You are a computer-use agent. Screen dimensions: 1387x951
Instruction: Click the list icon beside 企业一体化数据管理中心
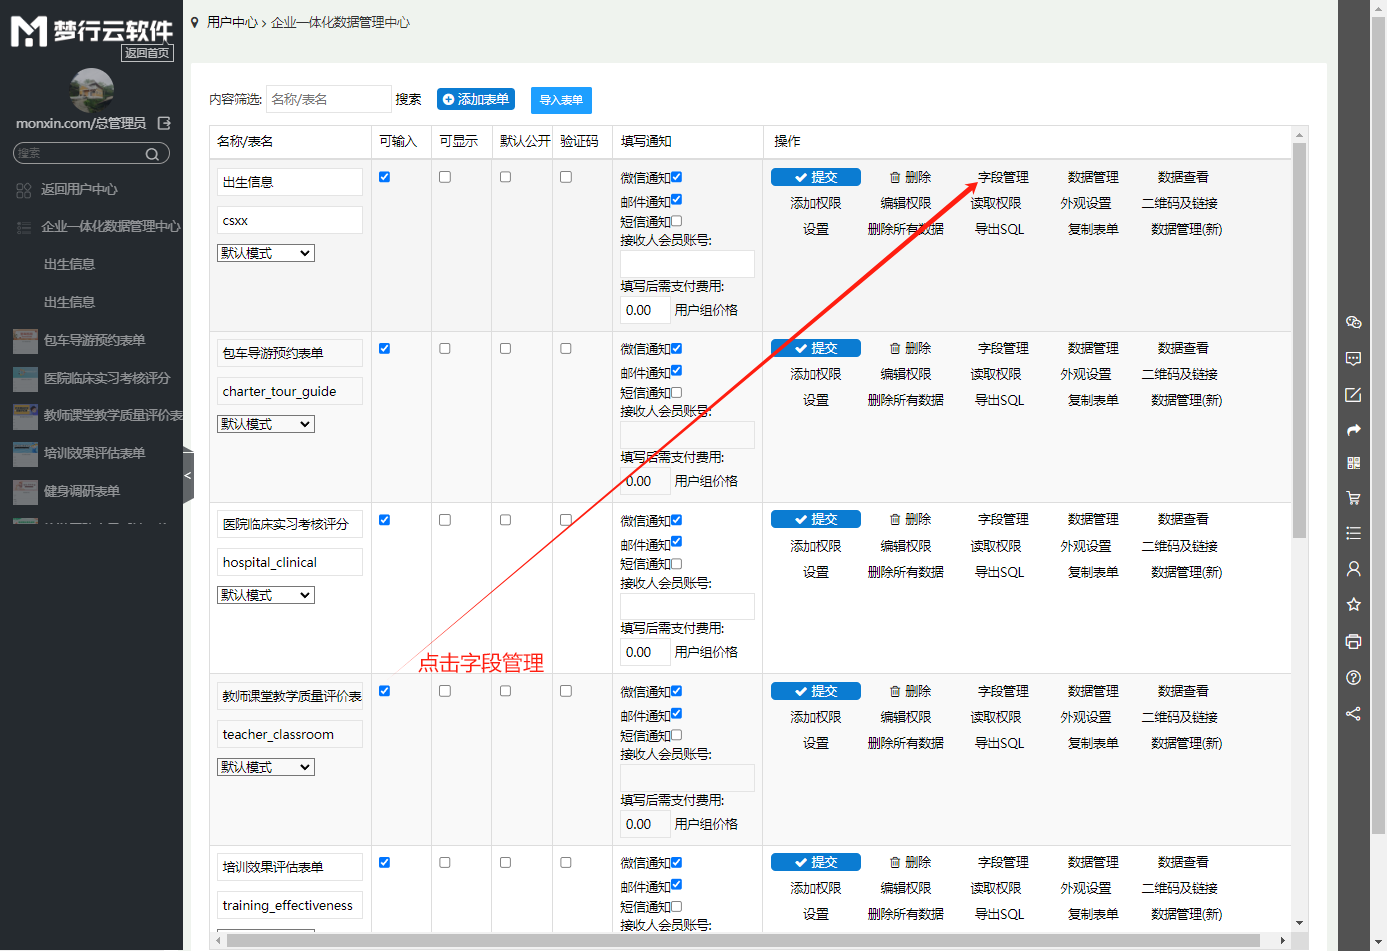point(24,227)
